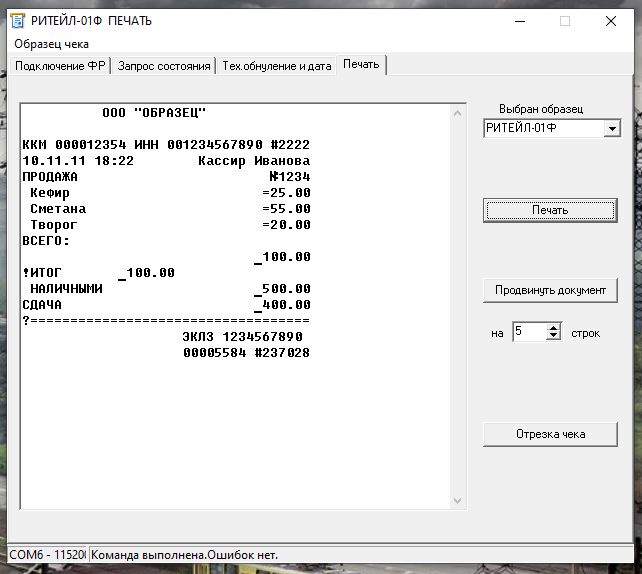Click the РИТЕЙЛ-01Ф app icon in title bar
Viewport: 642px width, 574px height.
tap(18, 21)
